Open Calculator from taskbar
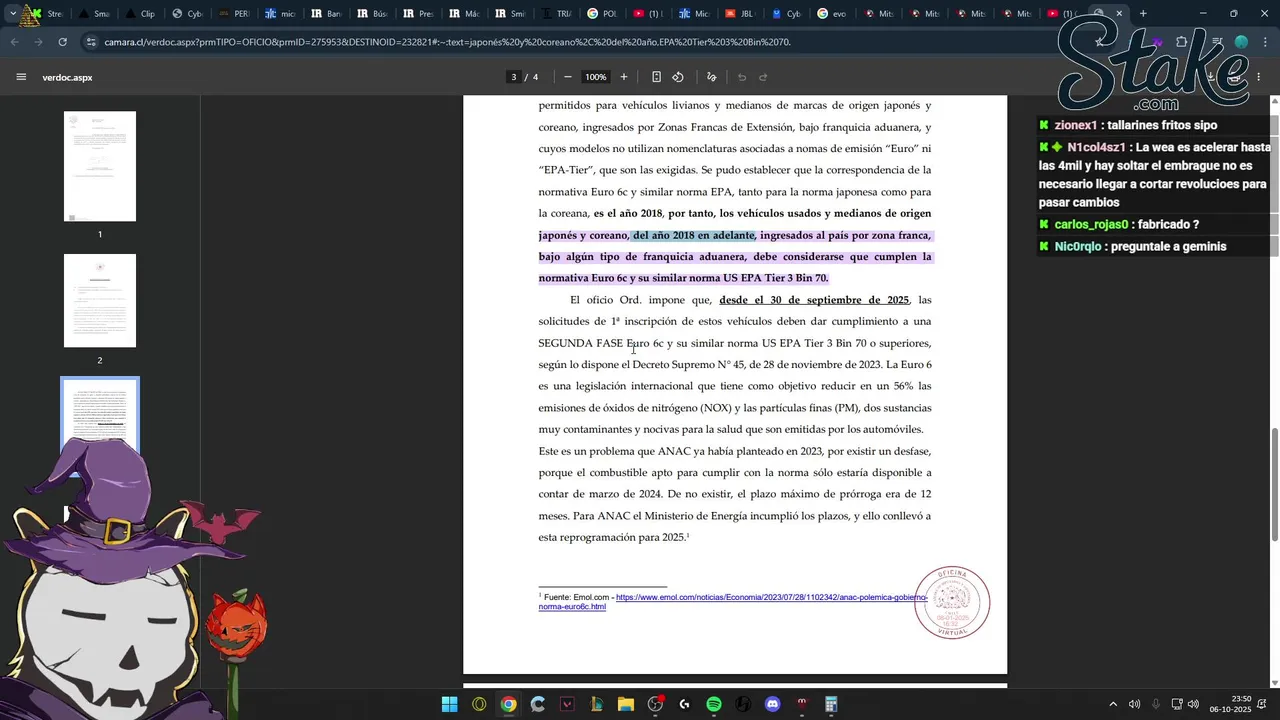The height and width of the screenshot is (720, 1280). (831, 704)
